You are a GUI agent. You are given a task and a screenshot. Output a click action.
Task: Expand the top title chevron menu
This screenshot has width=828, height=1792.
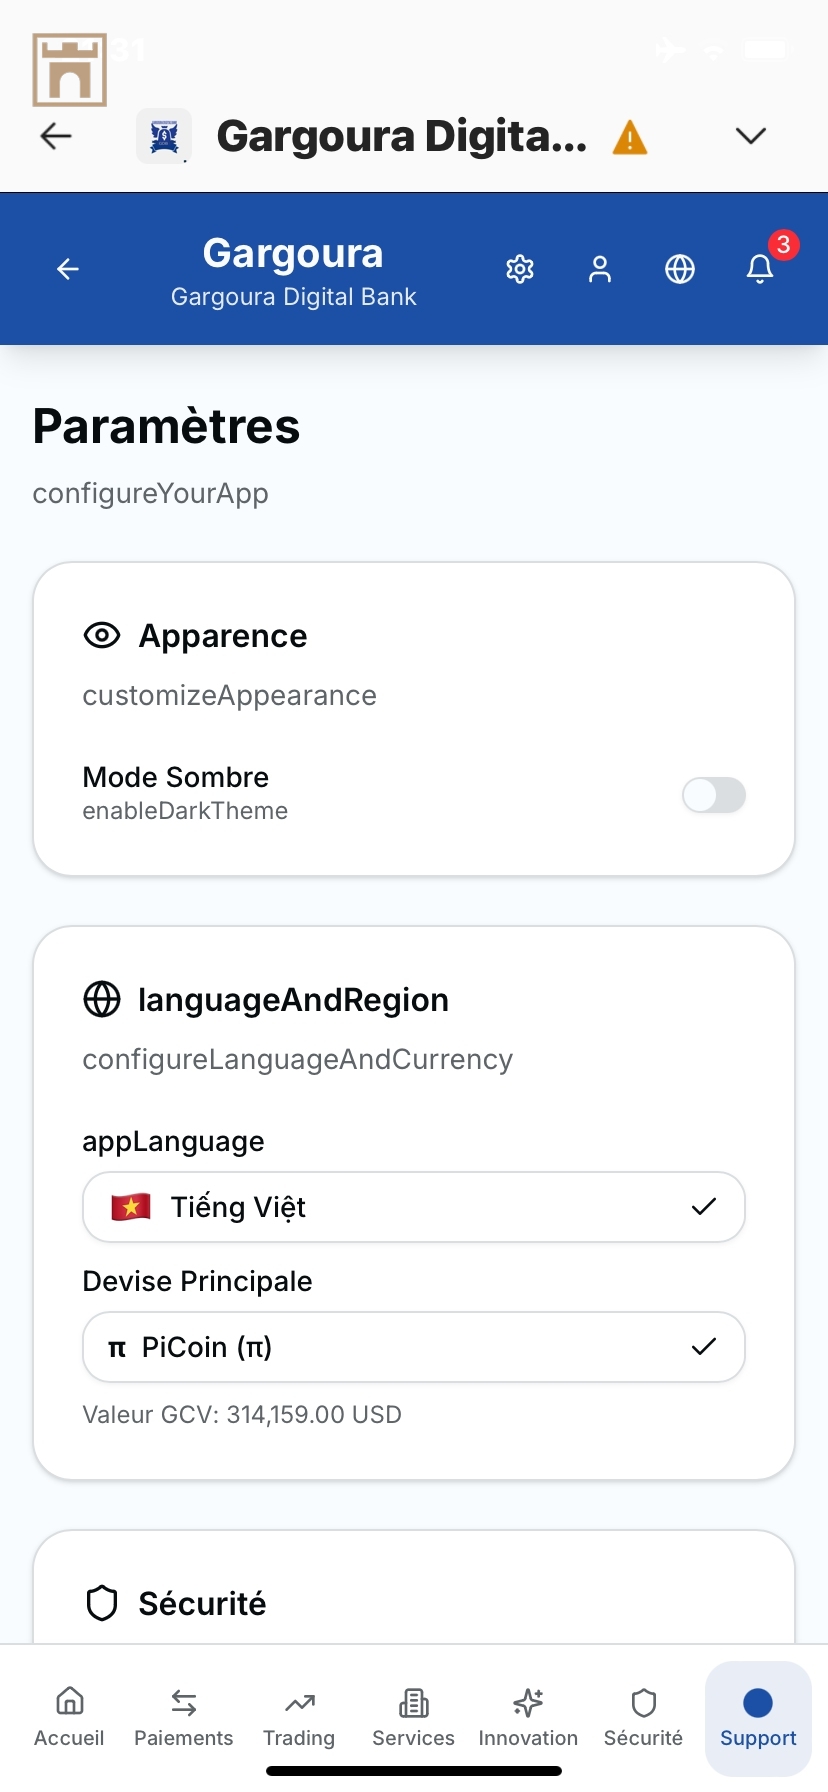[750, 136]
